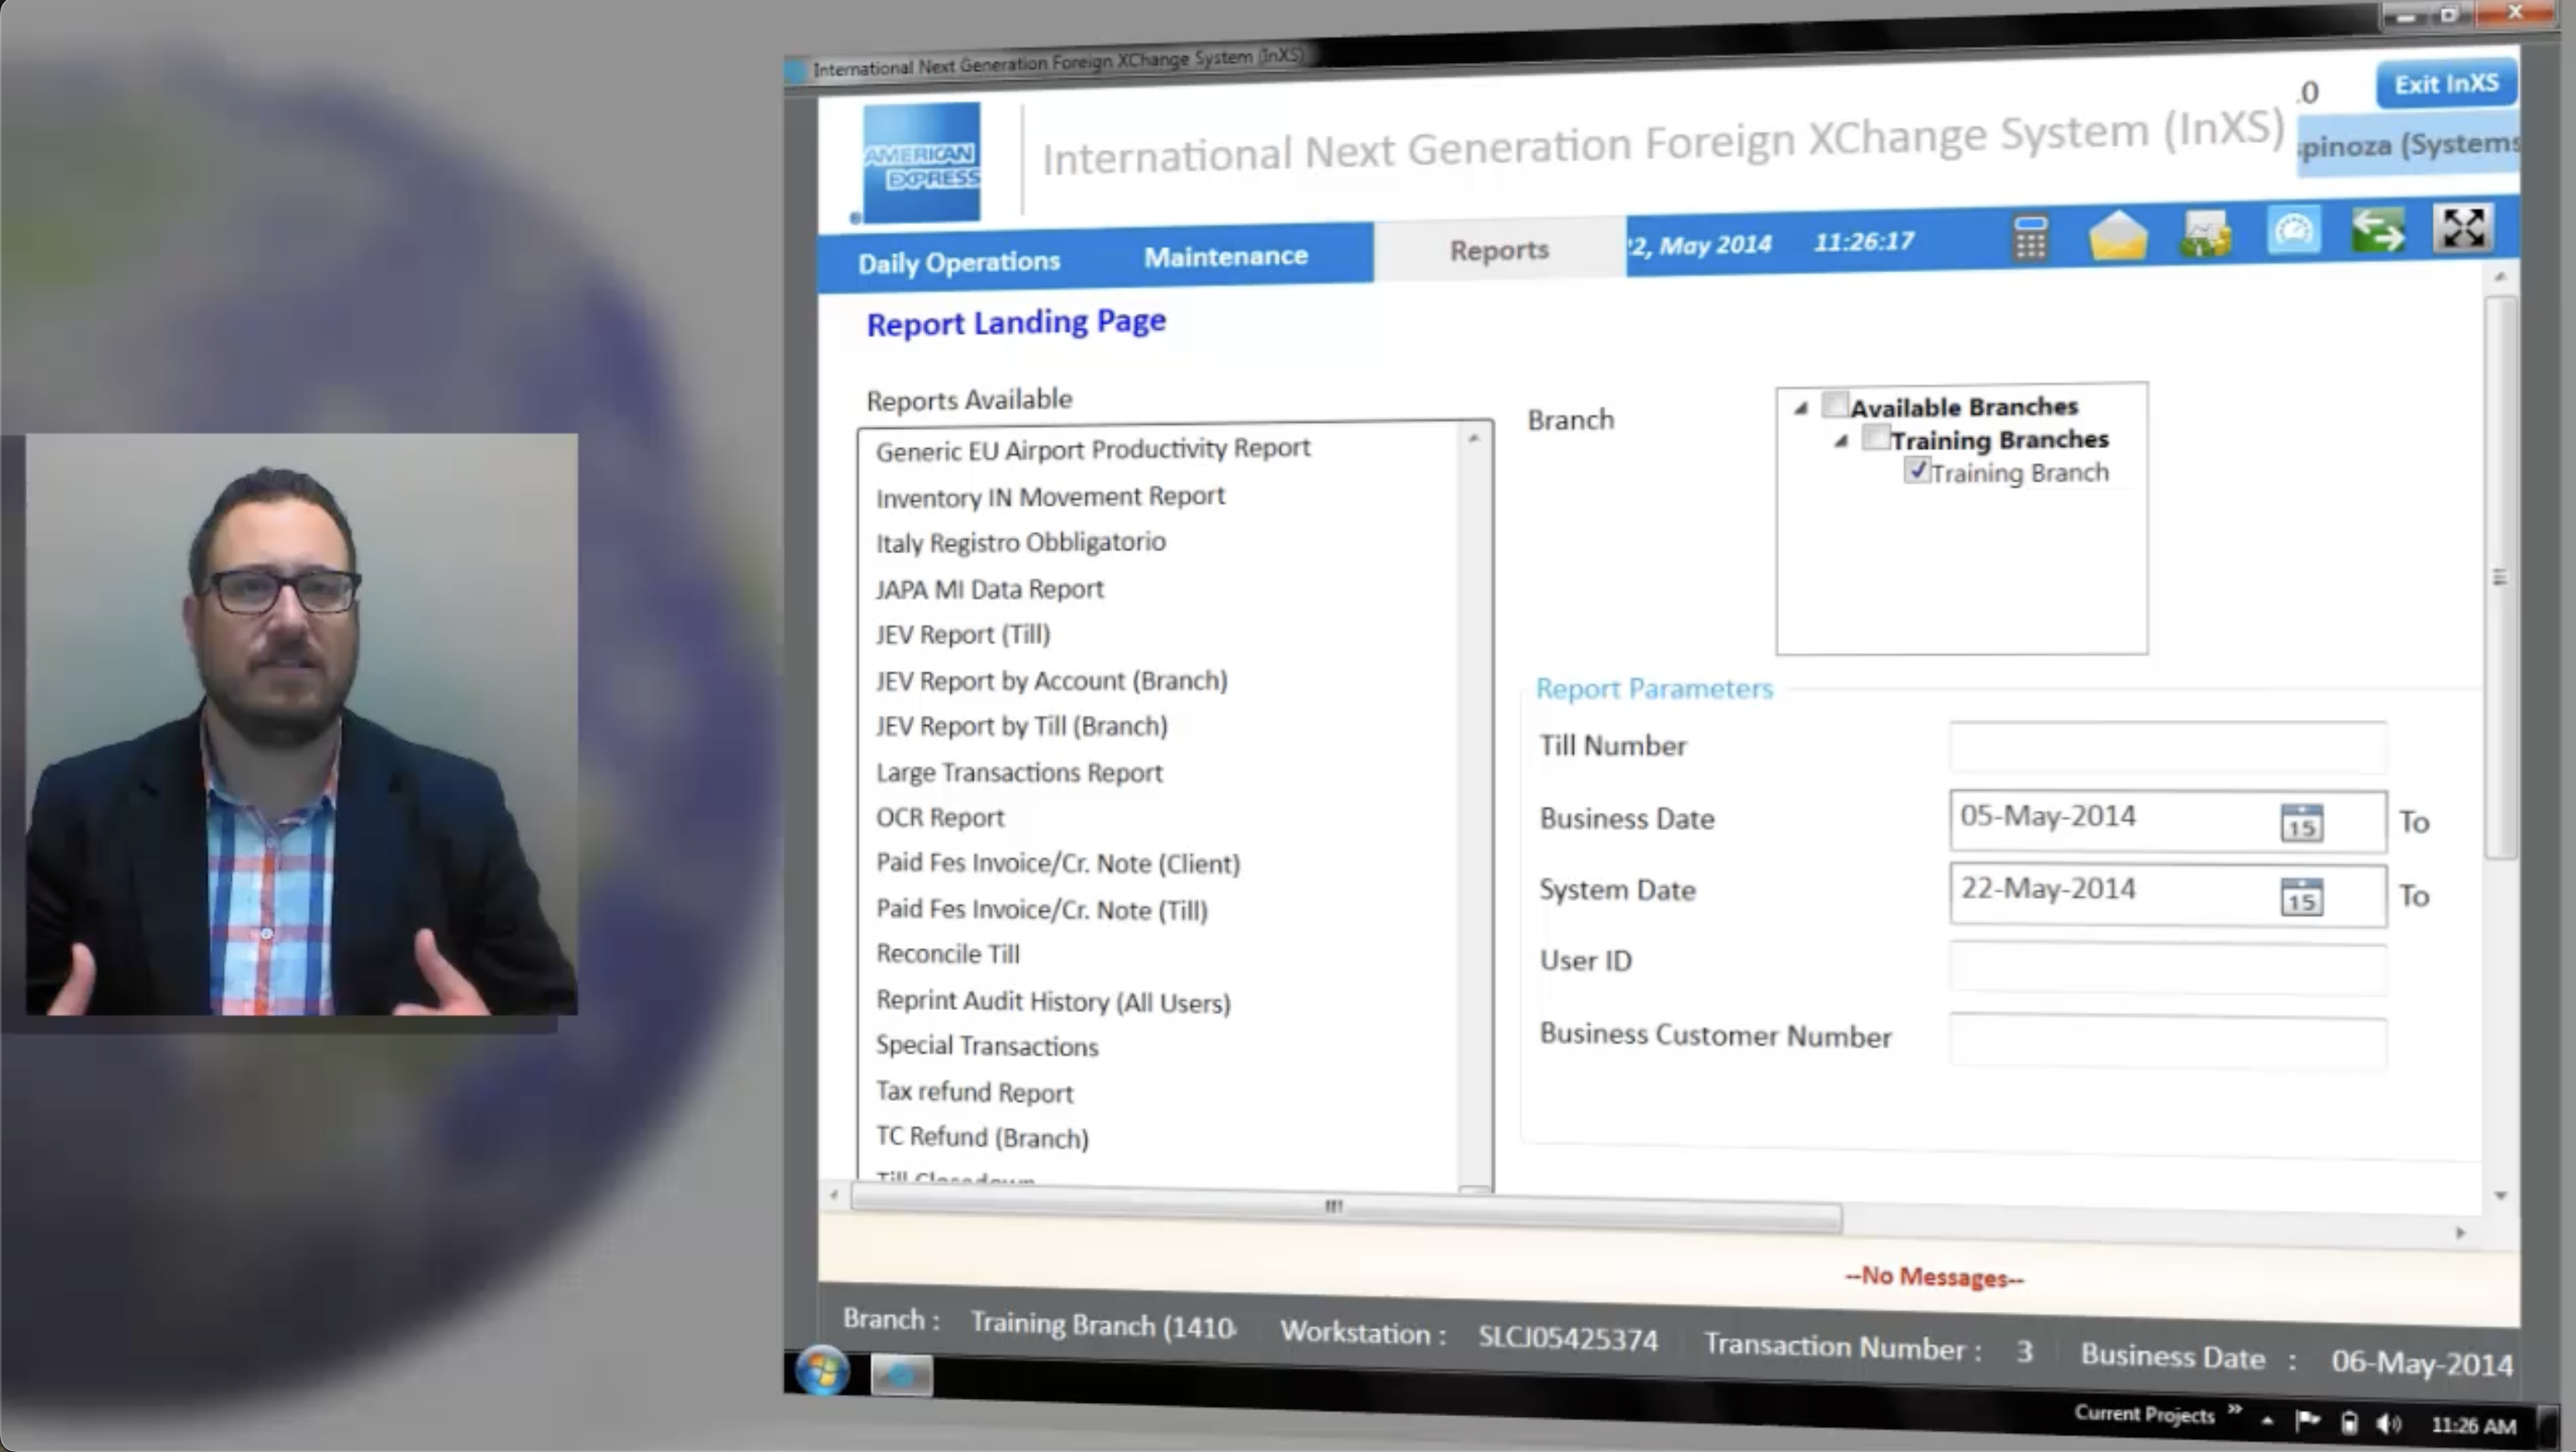
Task: Click the Exit InXS button
Action: [x=2445, y=84]
